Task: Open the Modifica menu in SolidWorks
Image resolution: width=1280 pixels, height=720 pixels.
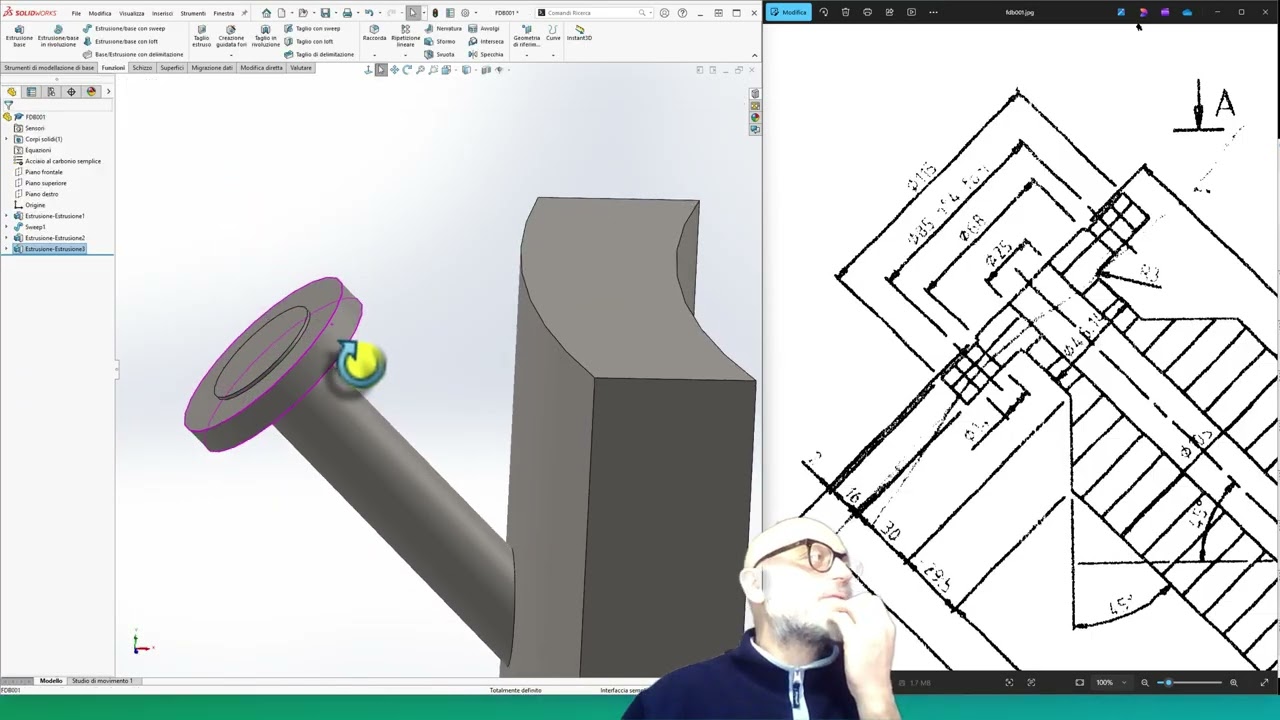Action: [x=100, y=13]
